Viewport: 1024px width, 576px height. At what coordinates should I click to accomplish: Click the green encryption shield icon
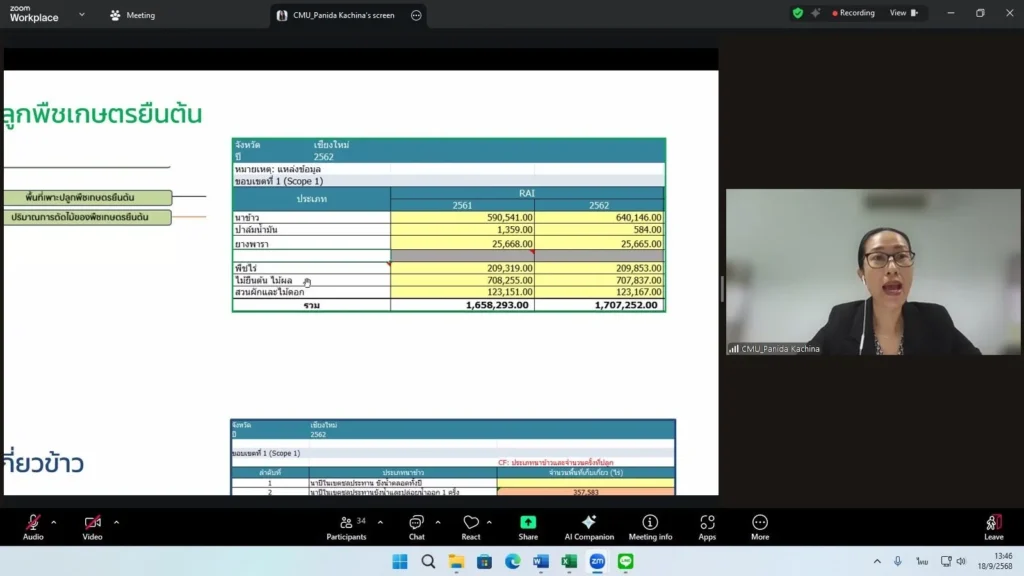click(797, 13)
